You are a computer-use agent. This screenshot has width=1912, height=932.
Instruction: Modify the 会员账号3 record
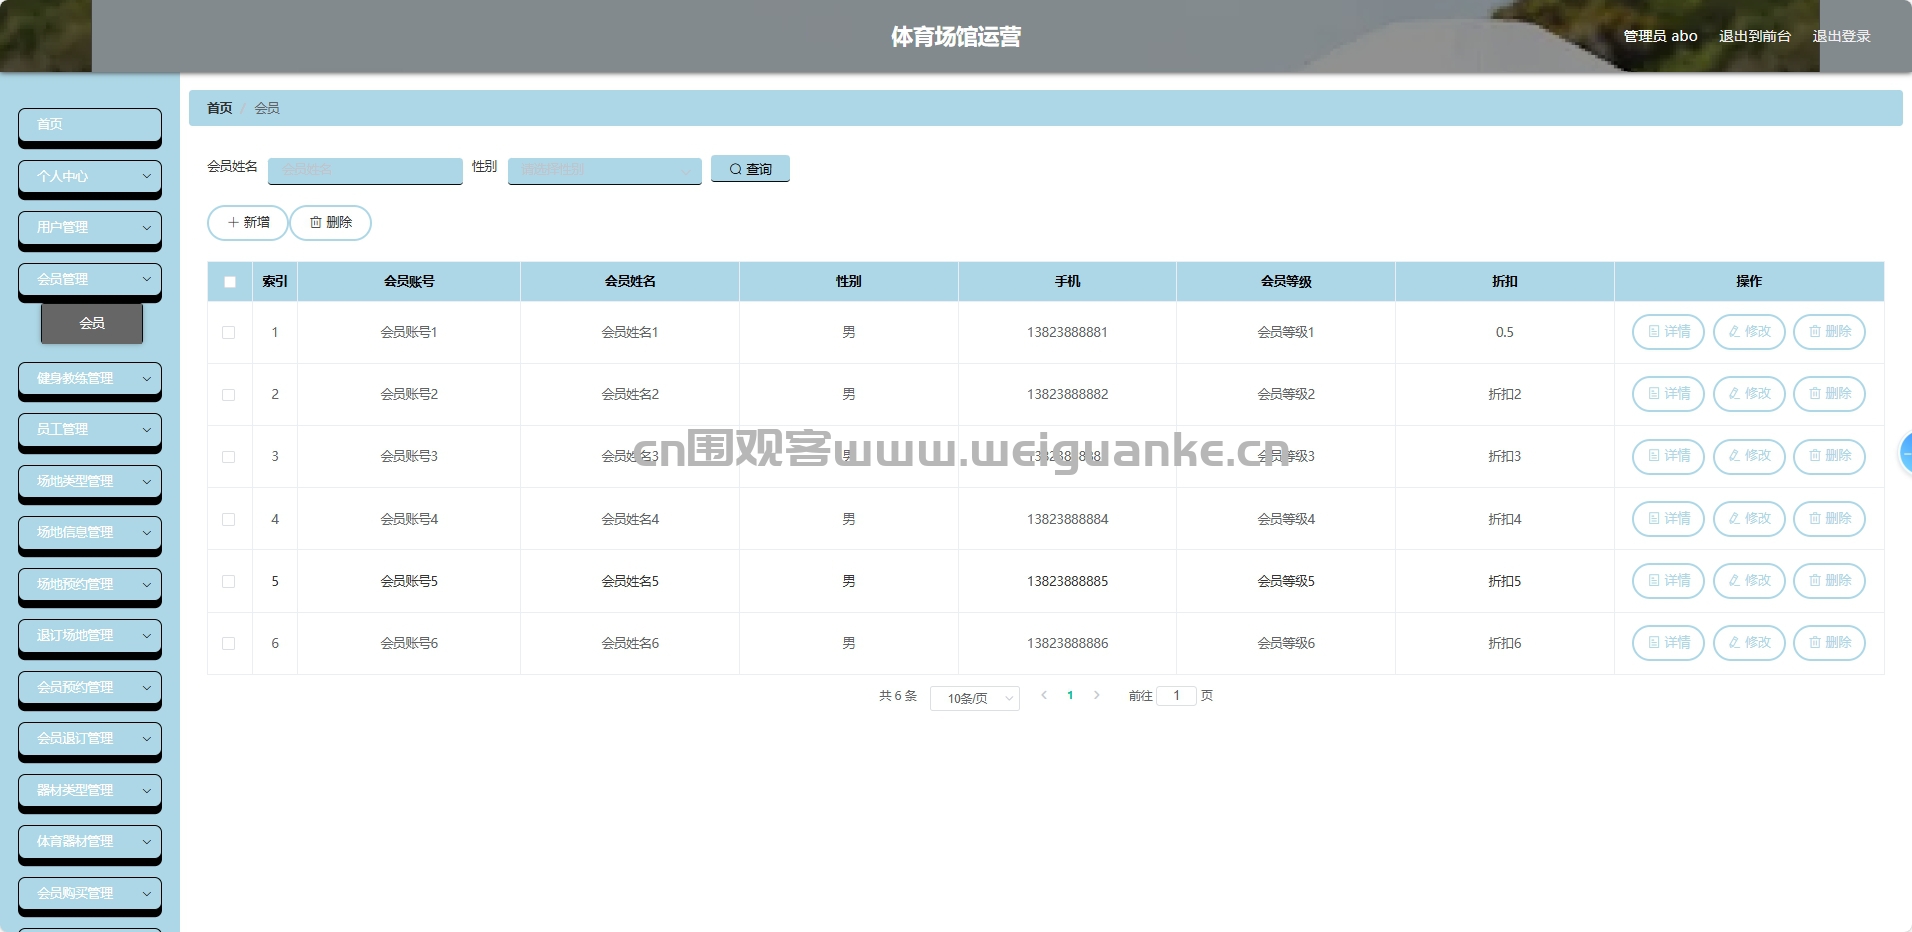click(x=1749, y=456)
